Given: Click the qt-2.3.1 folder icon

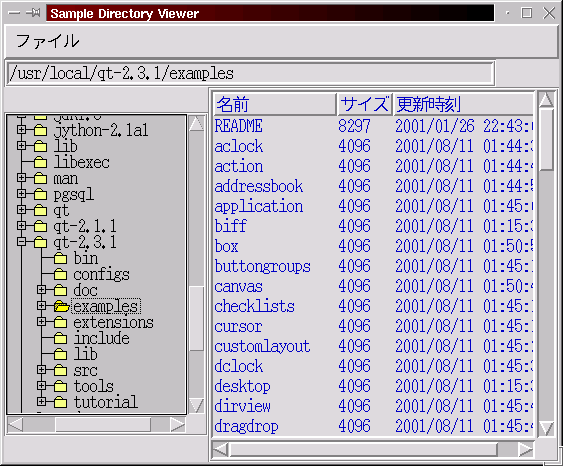Looking at the screenshot, I should coord(40,242).
